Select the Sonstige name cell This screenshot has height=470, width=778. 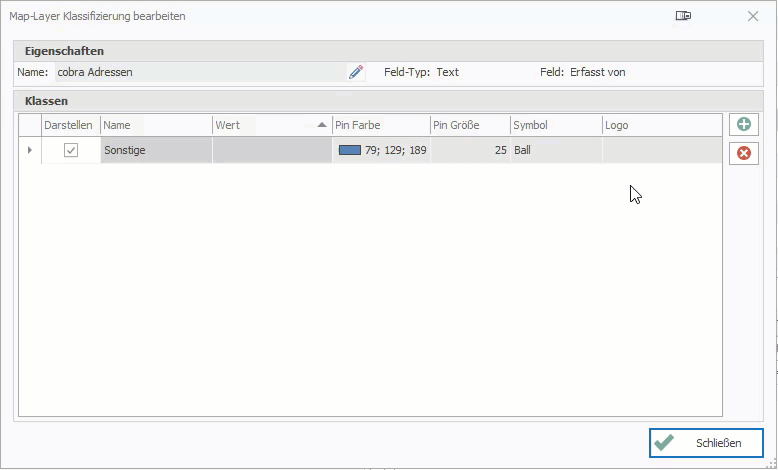pos(155,150)
